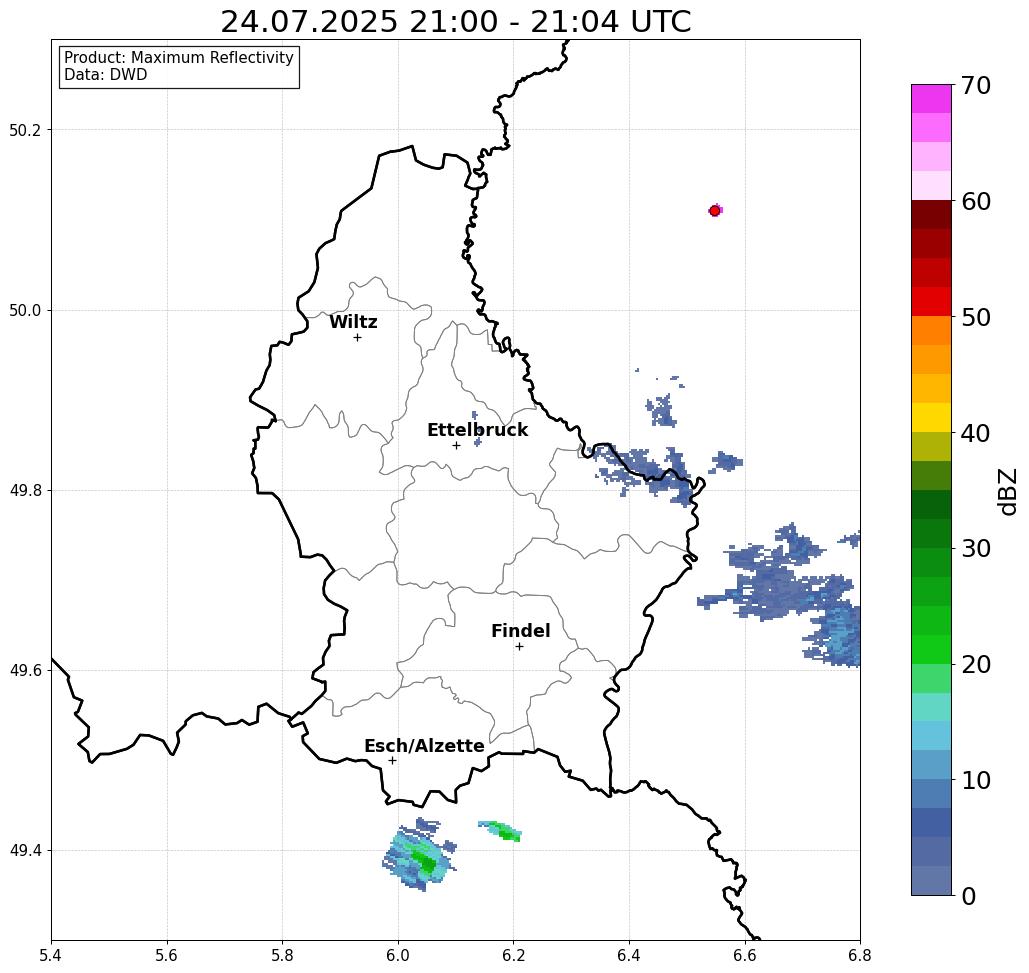
Task: Click the longitude tick label 6.0
Action: [x=398, y=956]
